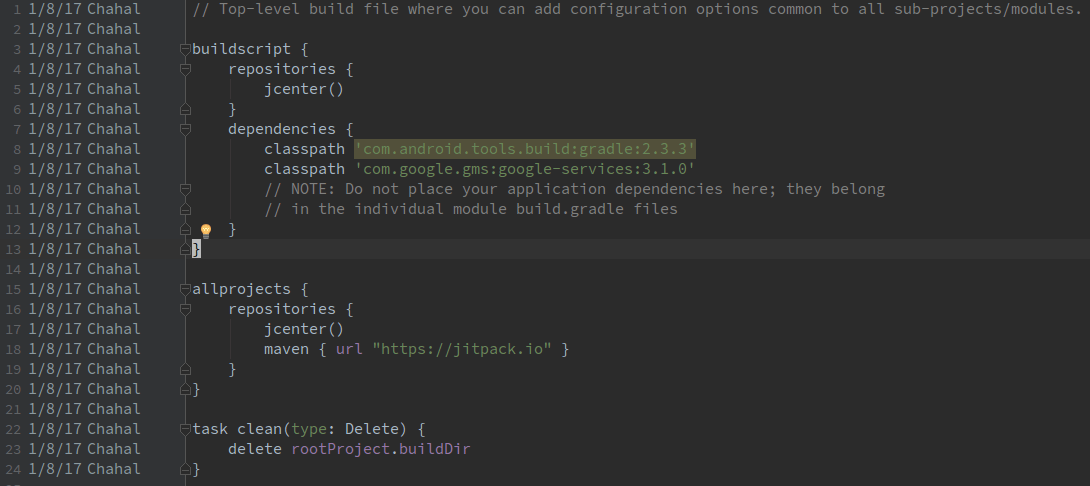Viewport: 1090px width, 486px height.
Task: Collapse the allprojects block fold marker
Action: coord(185,289)
